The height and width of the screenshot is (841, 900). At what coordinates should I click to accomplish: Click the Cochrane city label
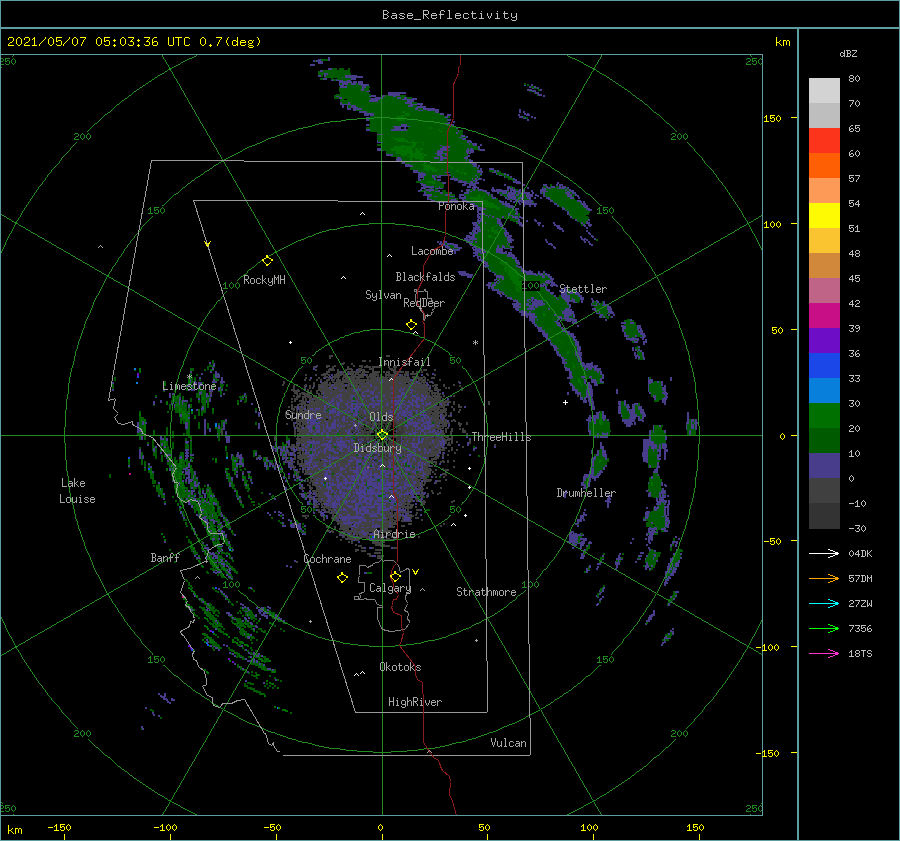(x=327, y=559)
